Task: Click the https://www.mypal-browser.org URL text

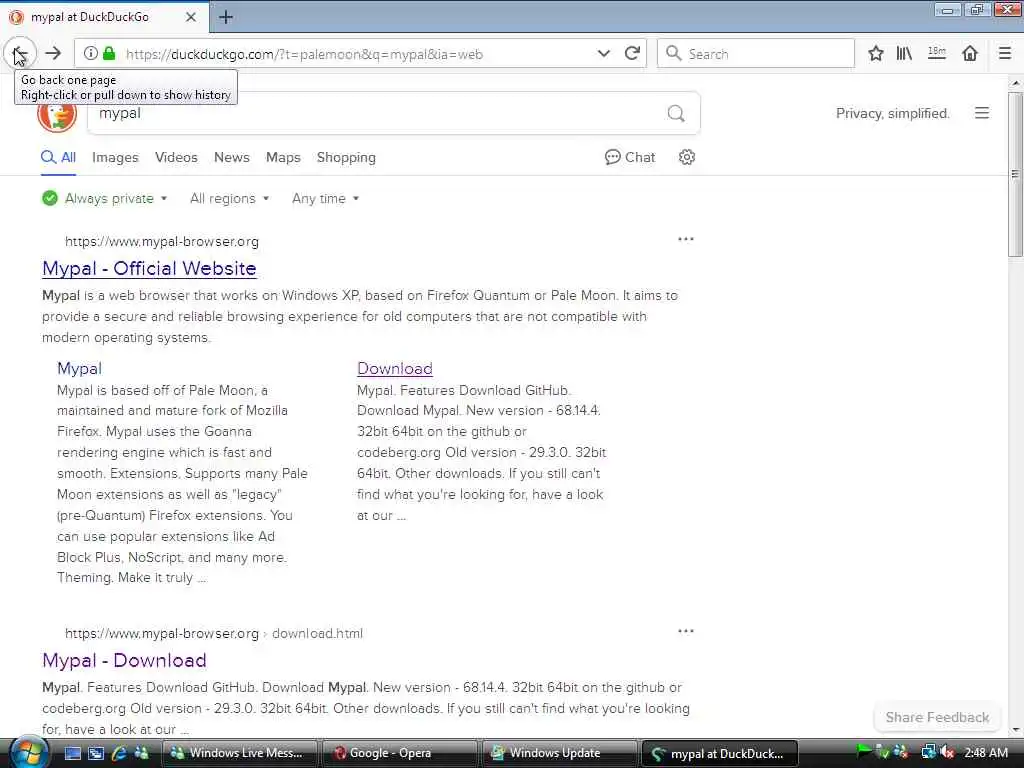Action: click(162, 242)
